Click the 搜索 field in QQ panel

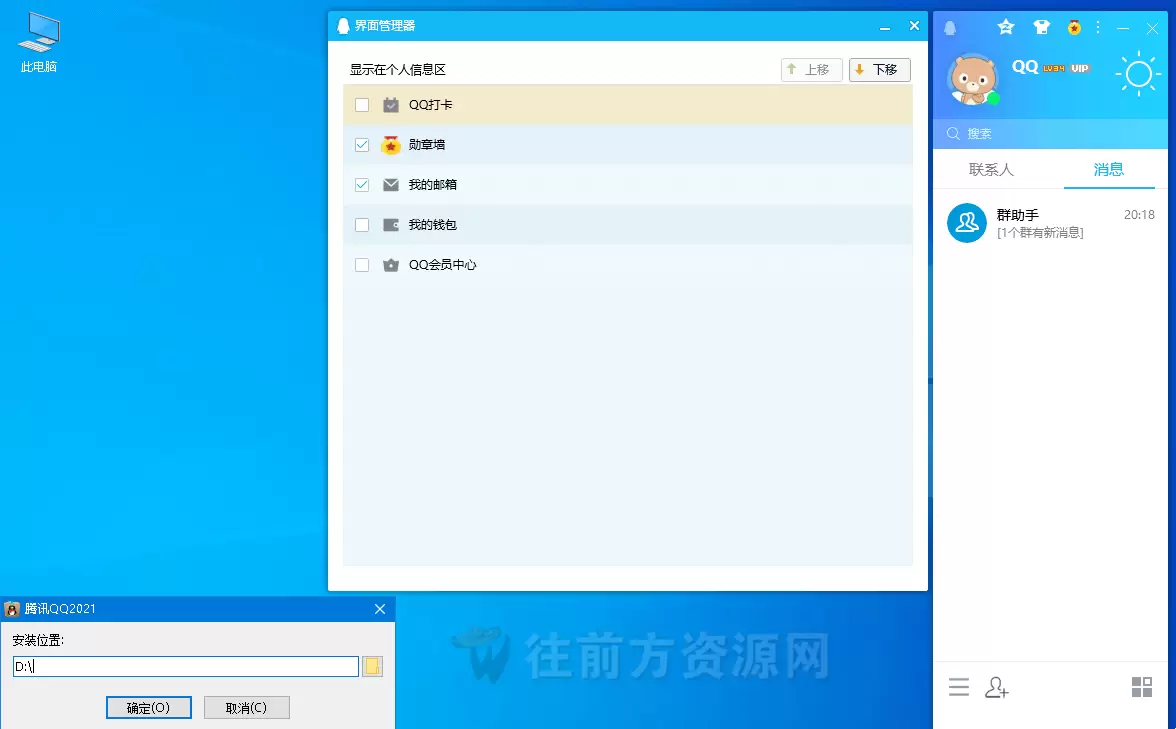[x=1050, y=134]
